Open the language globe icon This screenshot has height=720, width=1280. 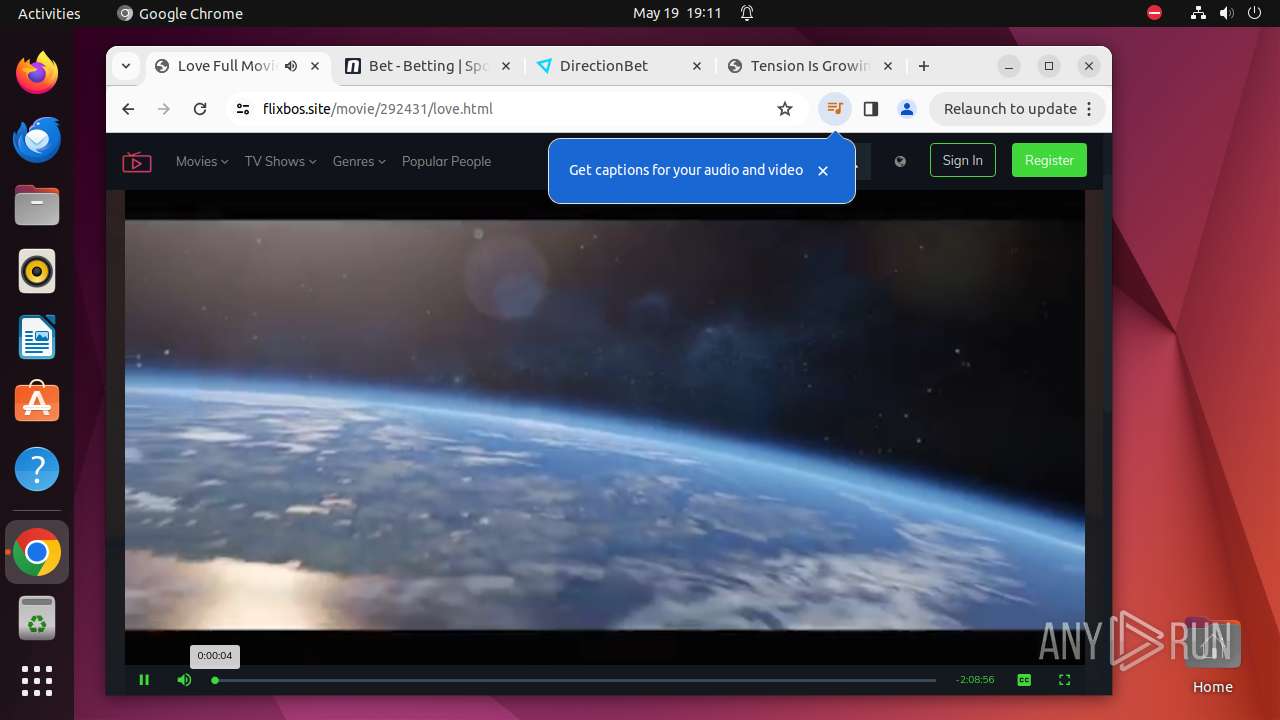click(x=900, y=161)
